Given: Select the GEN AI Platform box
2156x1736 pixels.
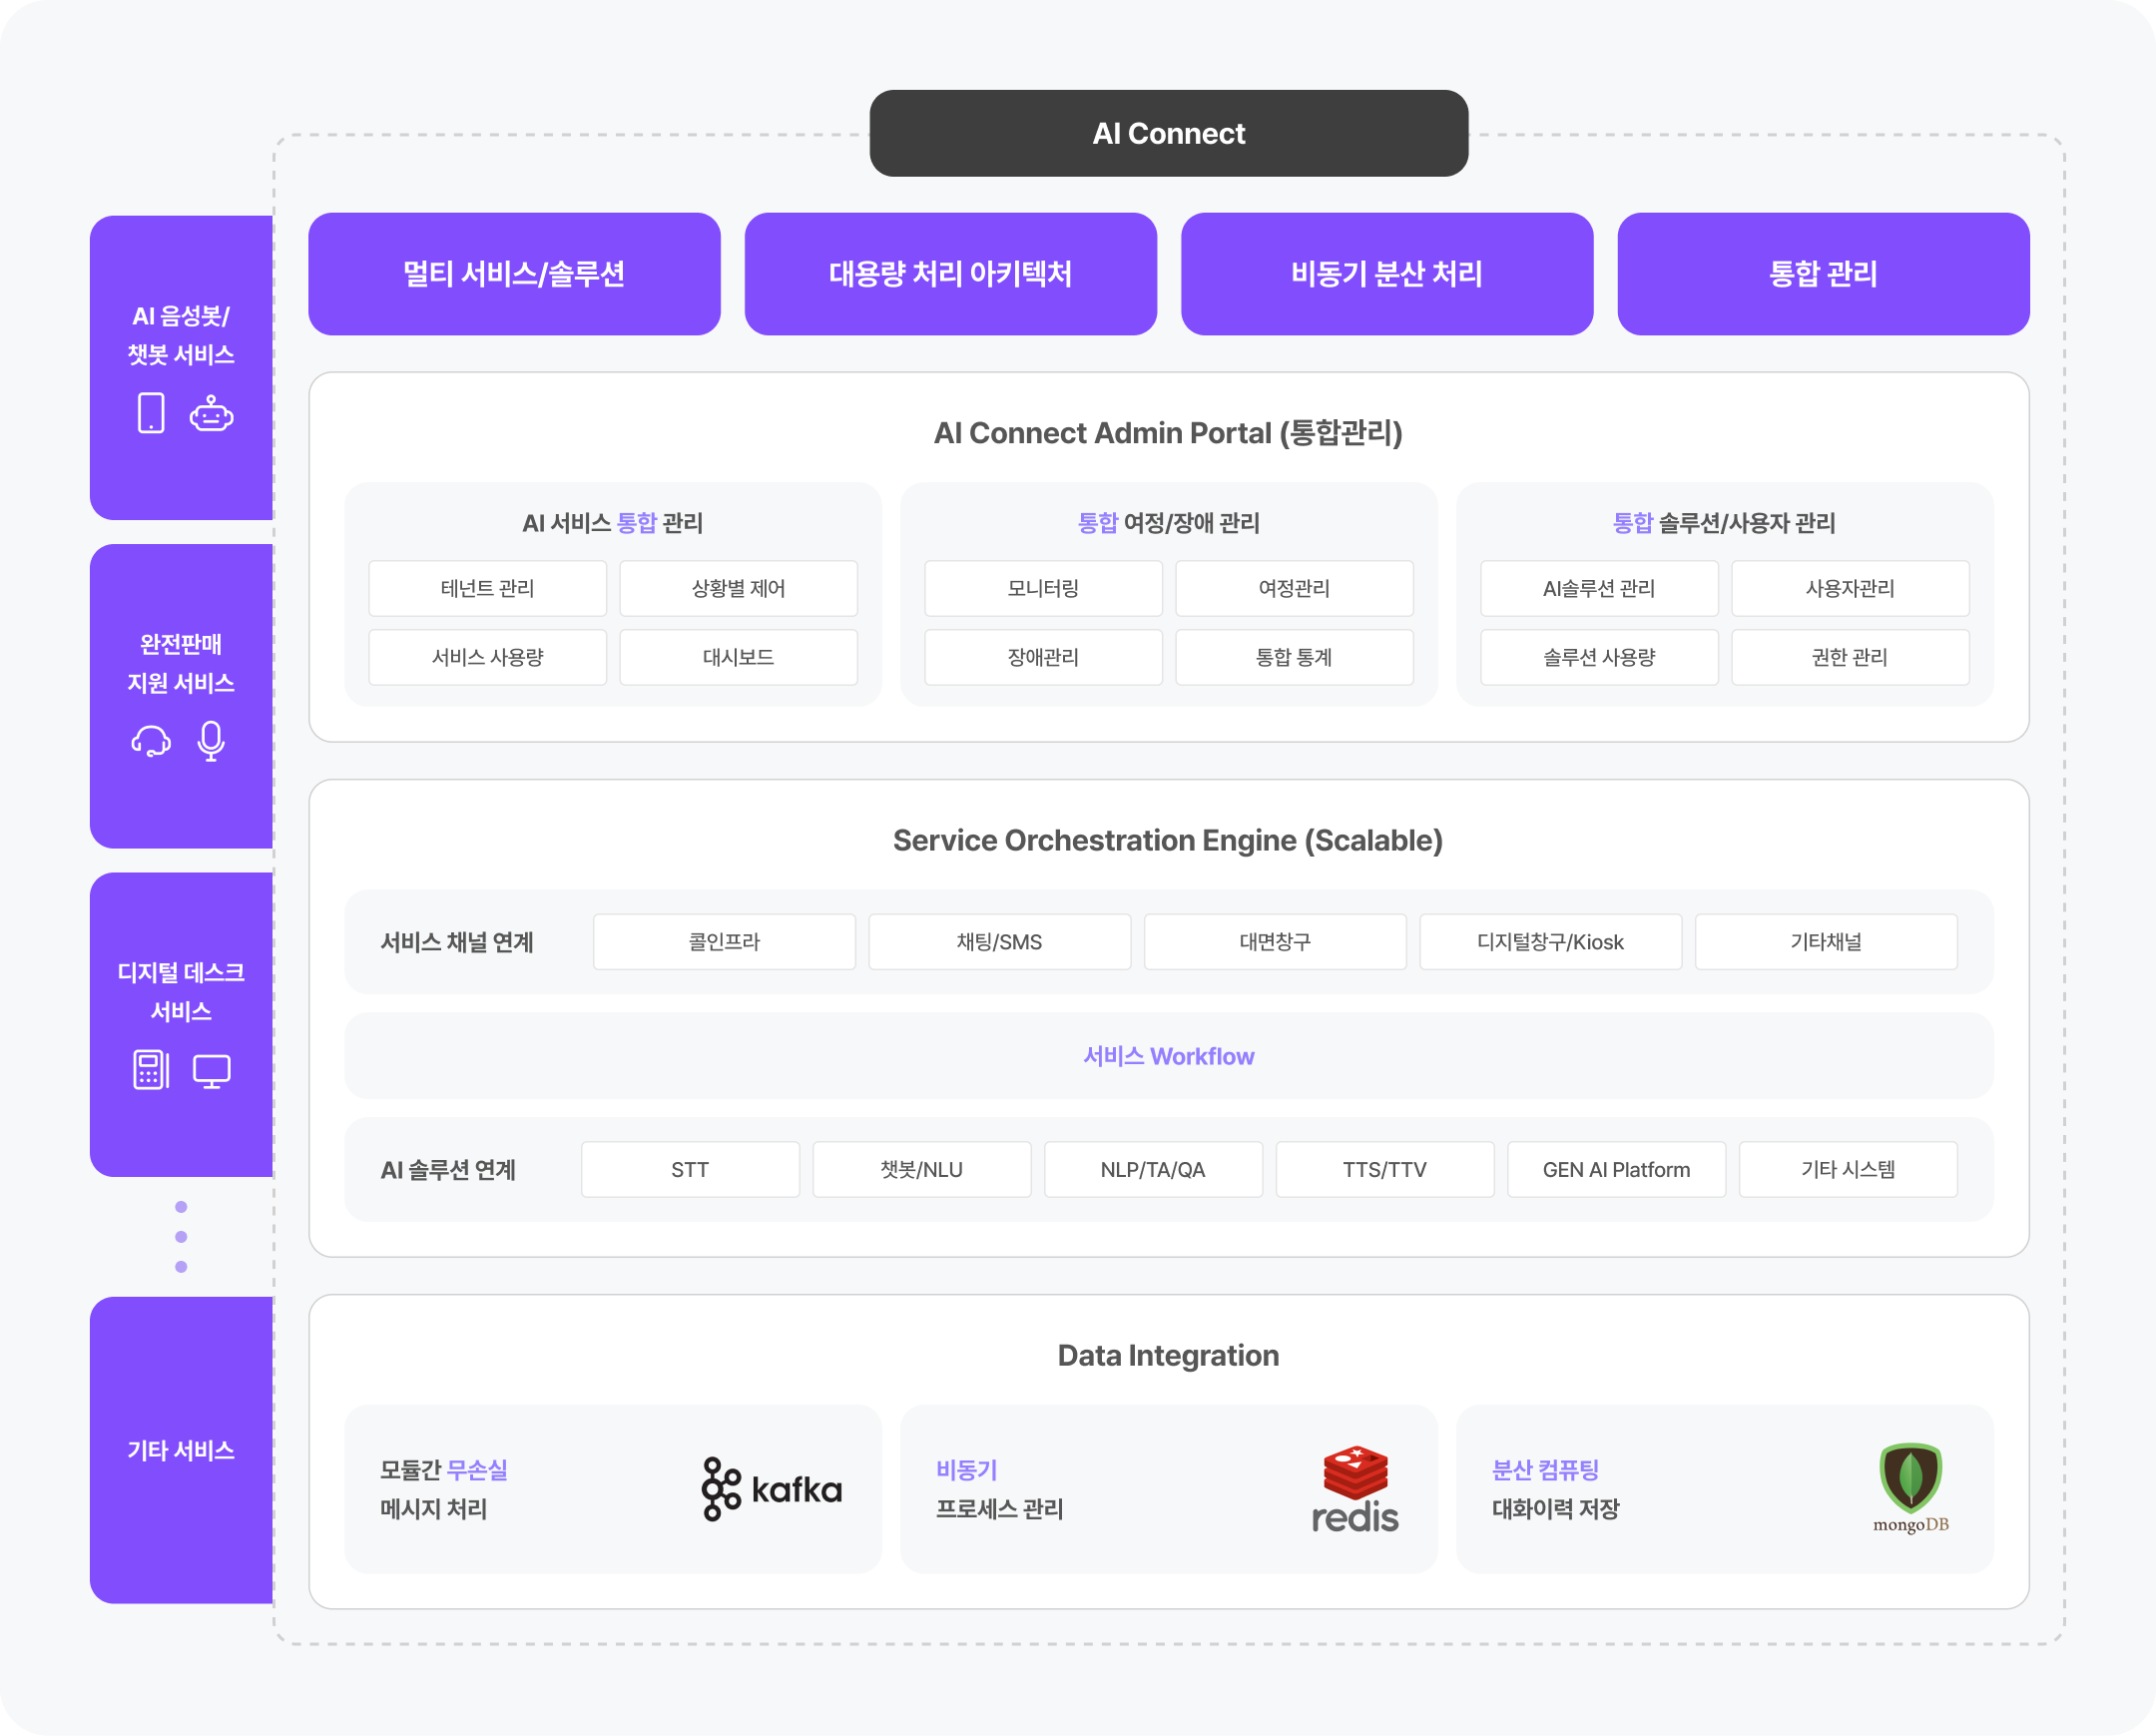Looking at the screenshot, I should (1616, 1169).
